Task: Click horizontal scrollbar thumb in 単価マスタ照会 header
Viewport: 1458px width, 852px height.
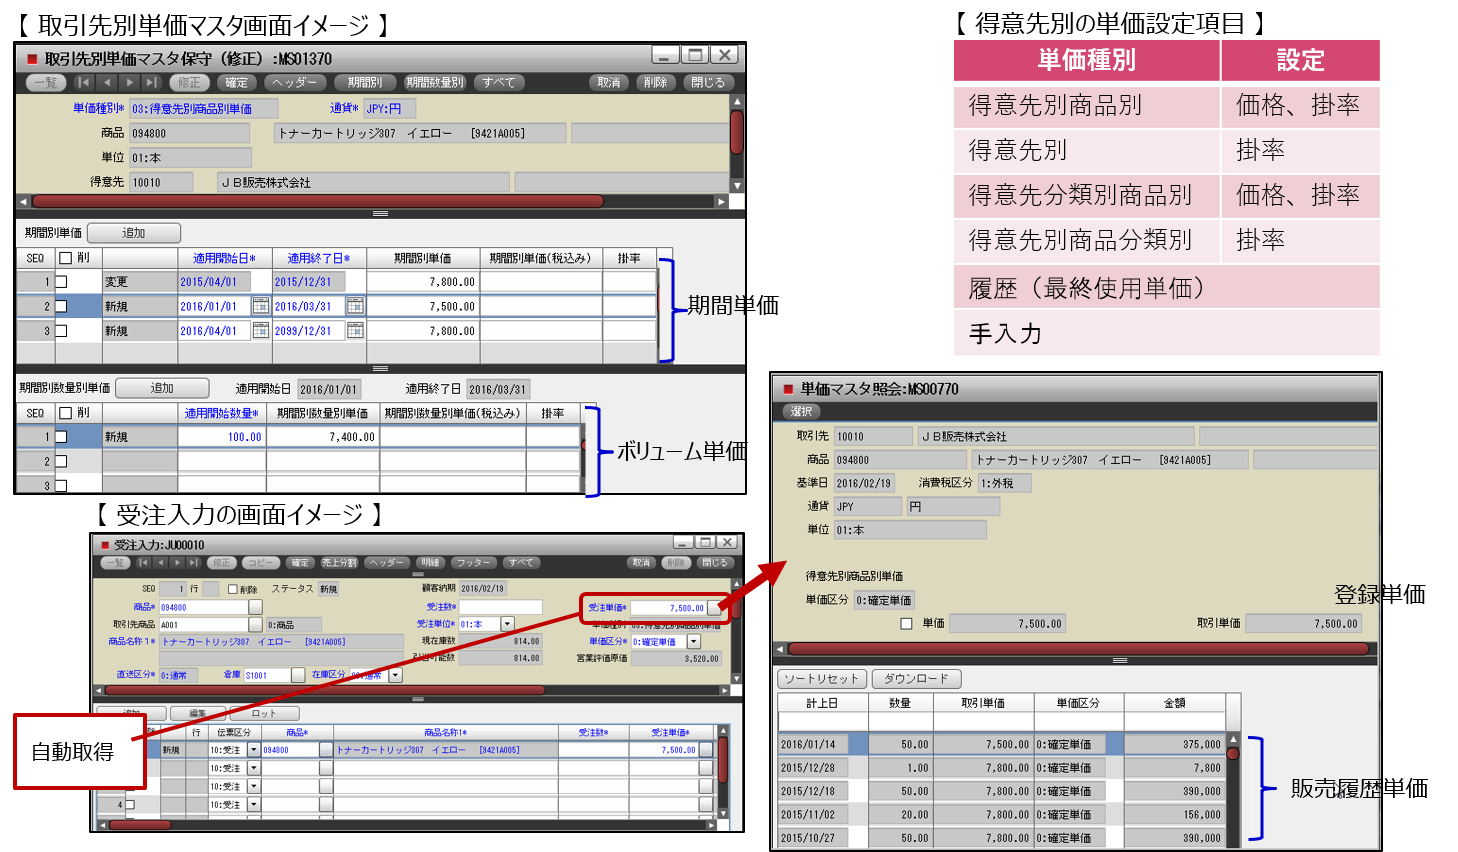Action: click(1078, 649)
